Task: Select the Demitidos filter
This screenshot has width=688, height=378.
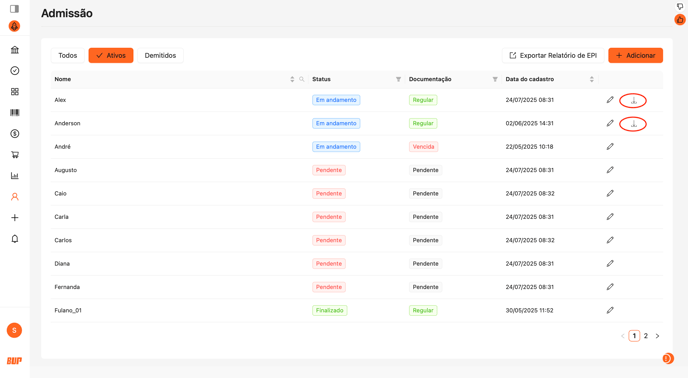Action: pyautogui.click(x=160, y=55)
